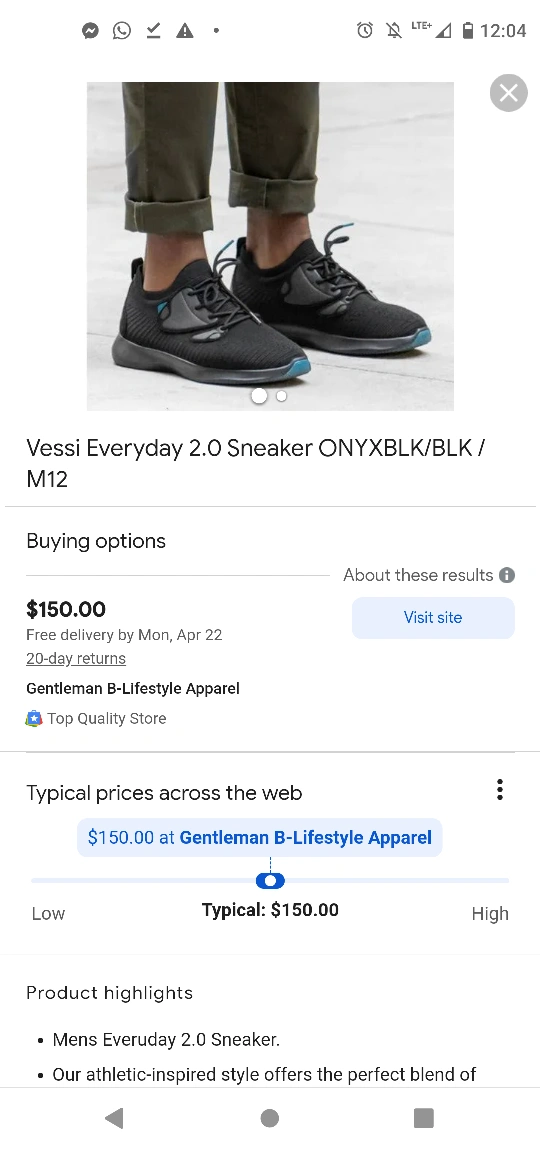540x1150 pixels.
Task: Close the product detail overlay
Action: 508,93
